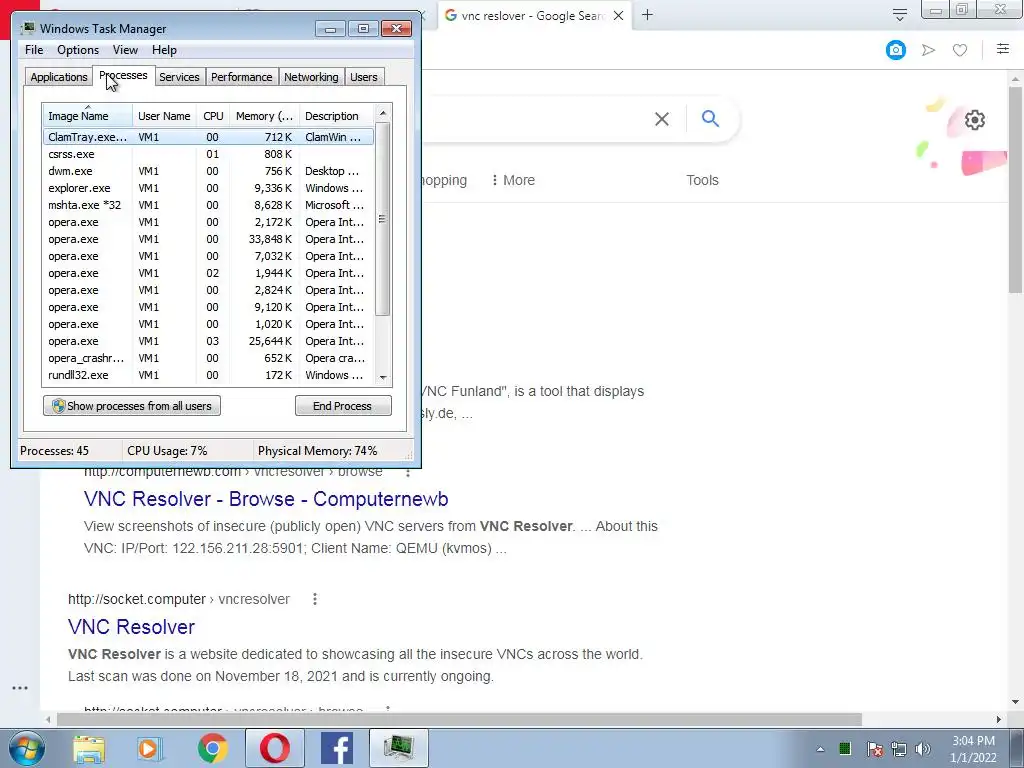Open the More search filter menu

513,180
